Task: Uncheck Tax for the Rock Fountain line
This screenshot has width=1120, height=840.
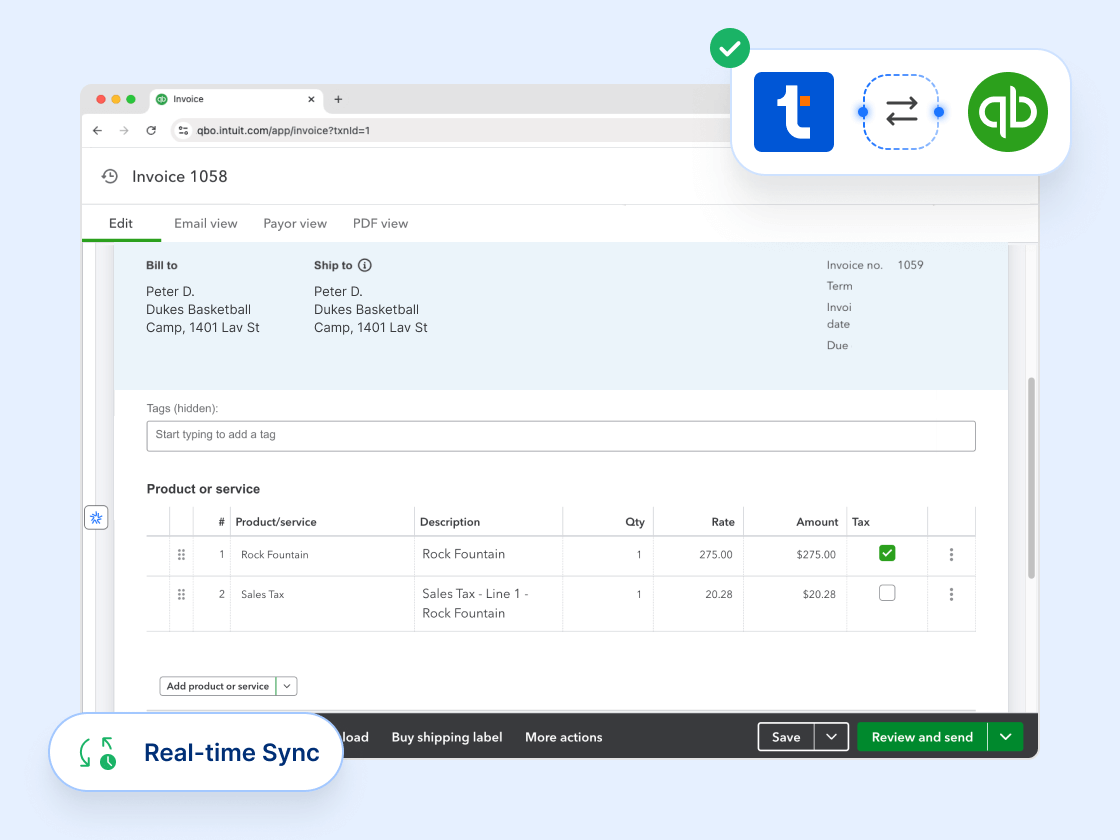Action: pyautogui.click(x=886, y=552)
